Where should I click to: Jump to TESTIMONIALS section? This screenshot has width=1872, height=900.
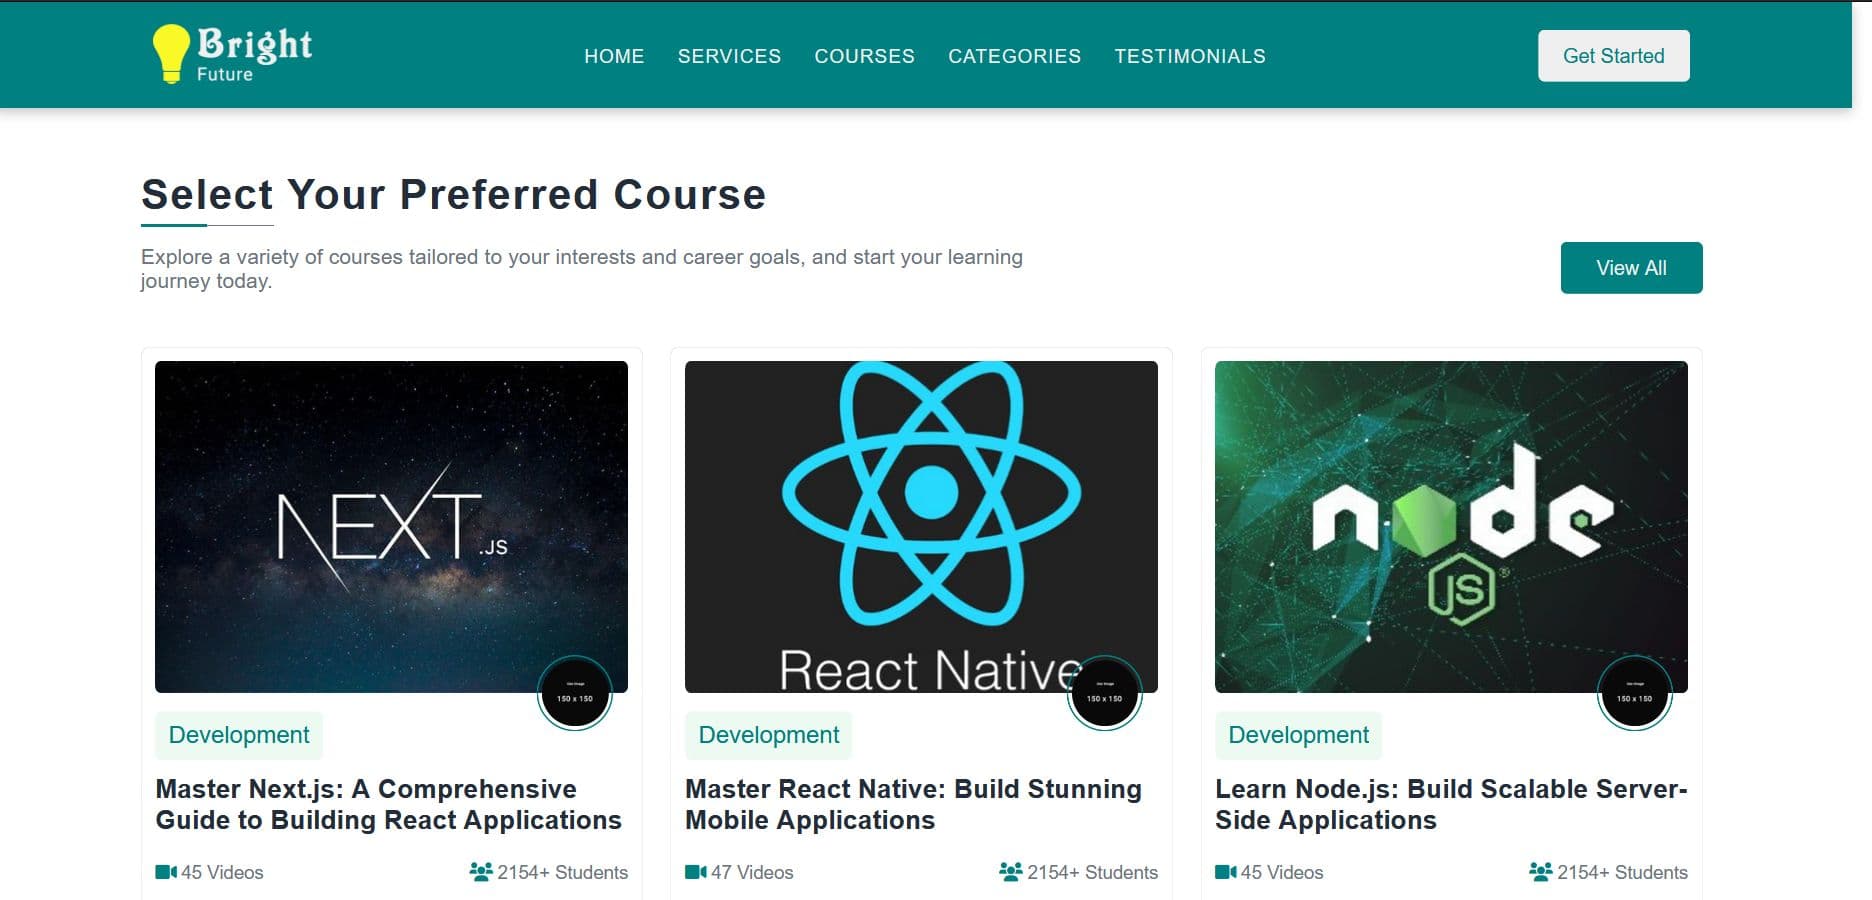pos(1190,56)
